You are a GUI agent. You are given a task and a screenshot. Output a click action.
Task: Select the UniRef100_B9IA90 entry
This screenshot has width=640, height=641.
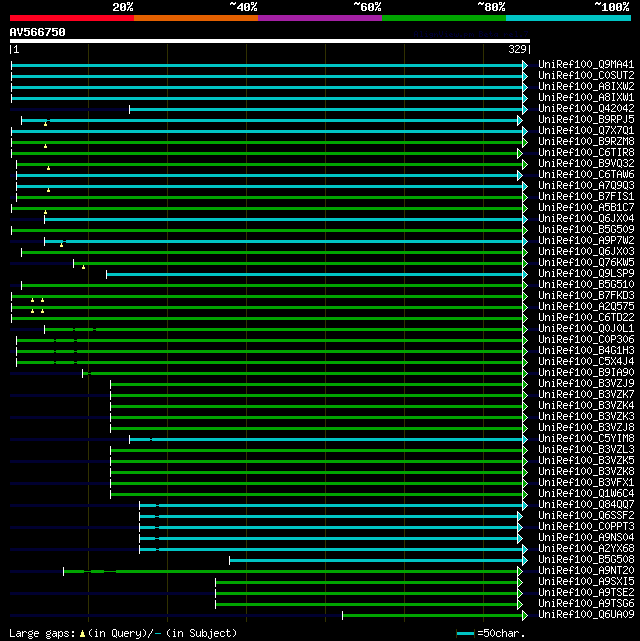click(x=586, y=372)
